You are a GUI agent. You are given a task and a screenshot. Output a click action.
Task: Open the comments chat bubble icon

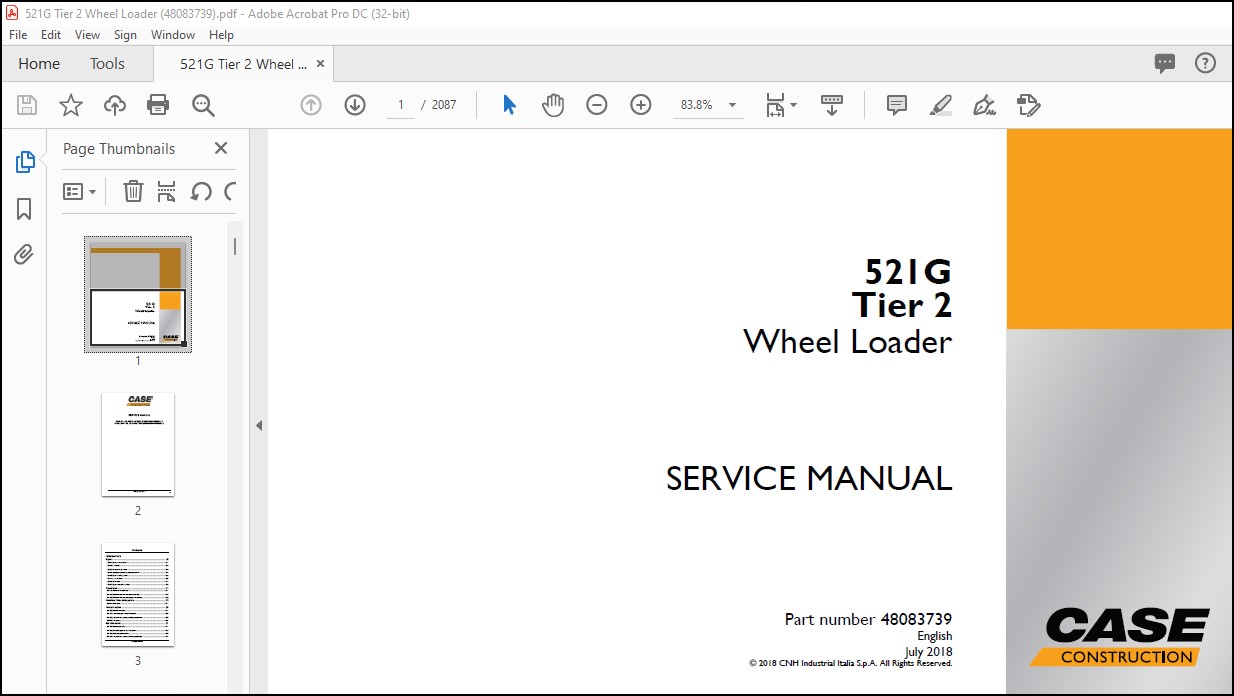pyautogui.click(x=1165, y=64)
